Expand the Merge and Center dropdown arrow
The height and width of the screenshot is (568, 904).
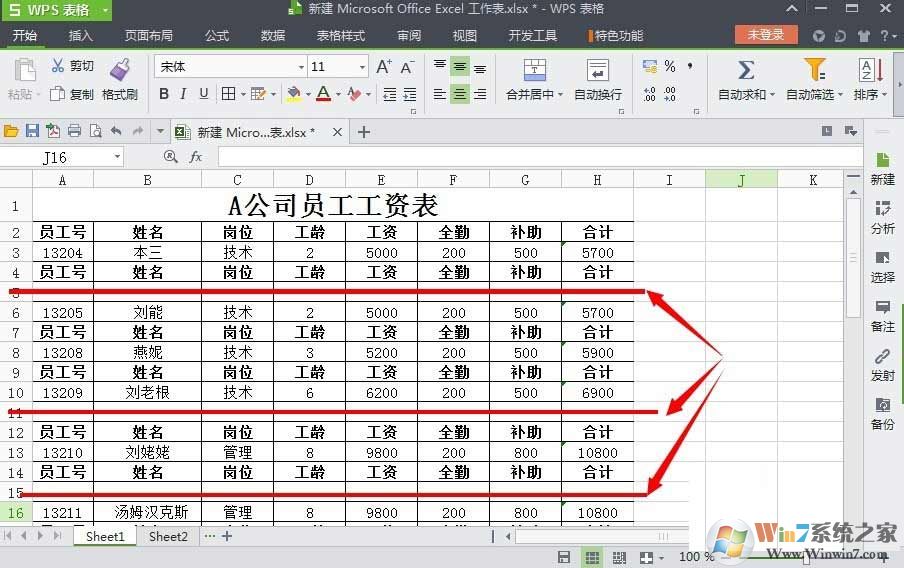point(560,95)
